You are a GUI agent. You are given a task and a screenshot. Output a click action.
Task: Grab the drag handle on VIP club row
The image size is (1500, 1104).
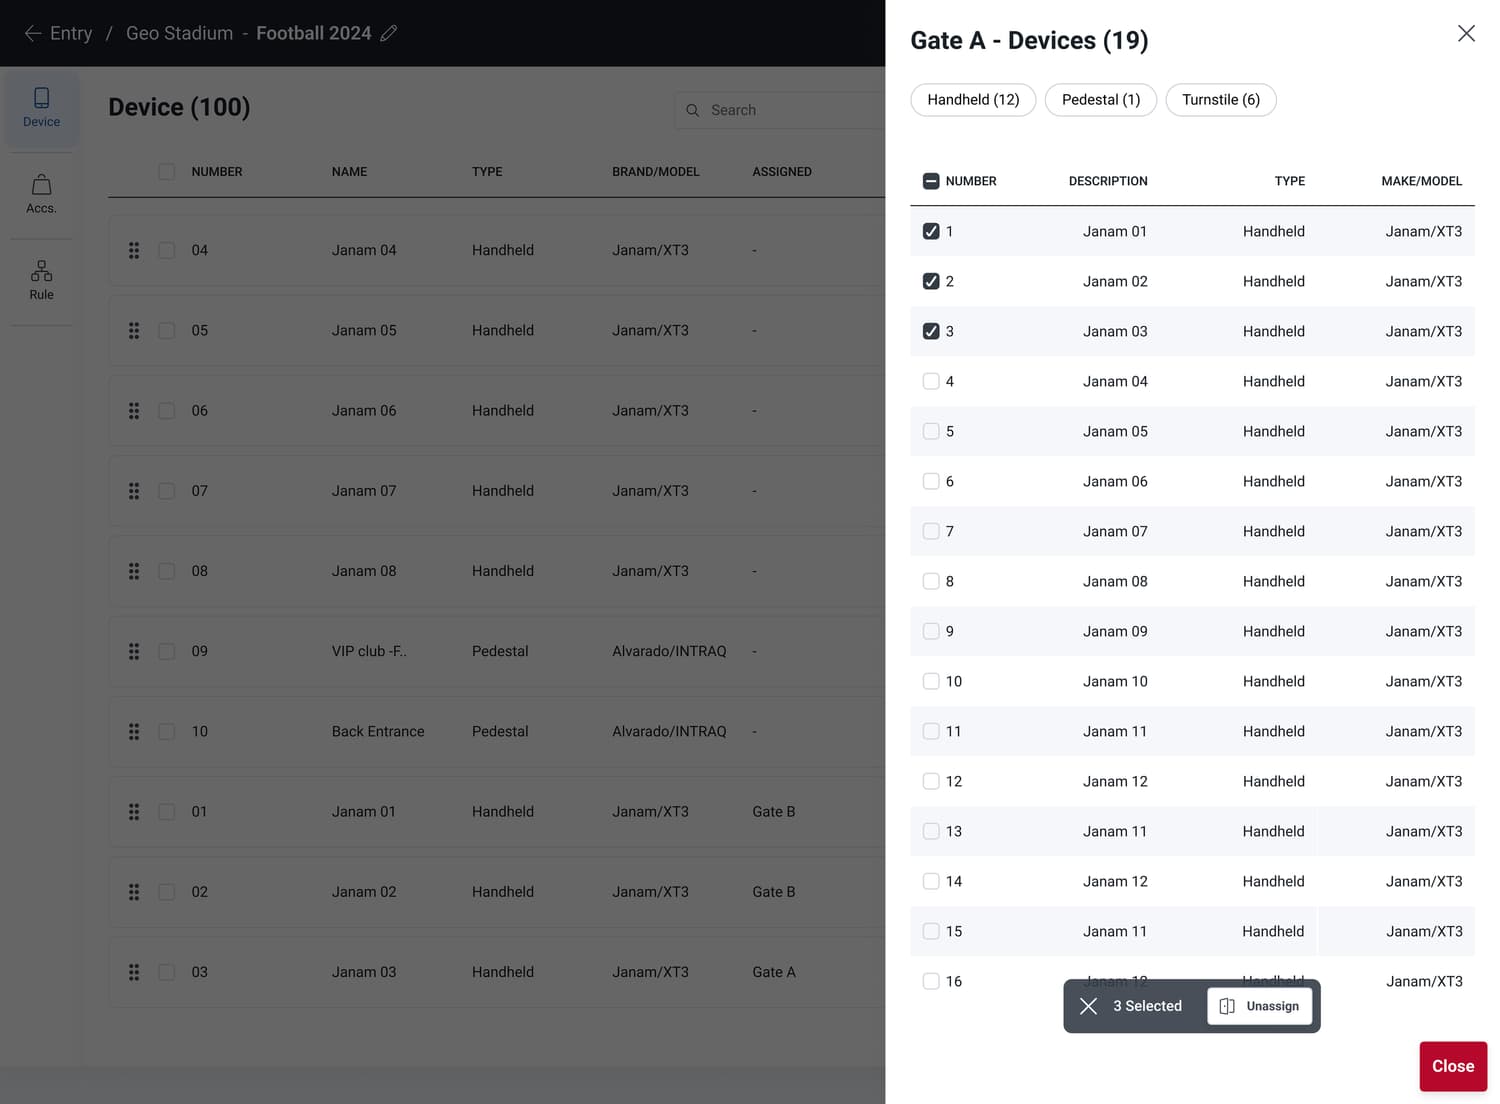tap(134, 651)
